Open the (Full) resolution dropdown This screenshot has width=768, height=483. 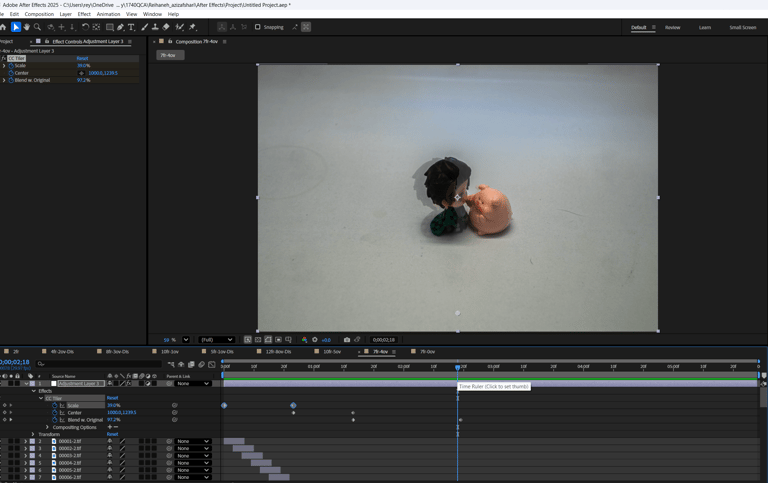point(216,339)
